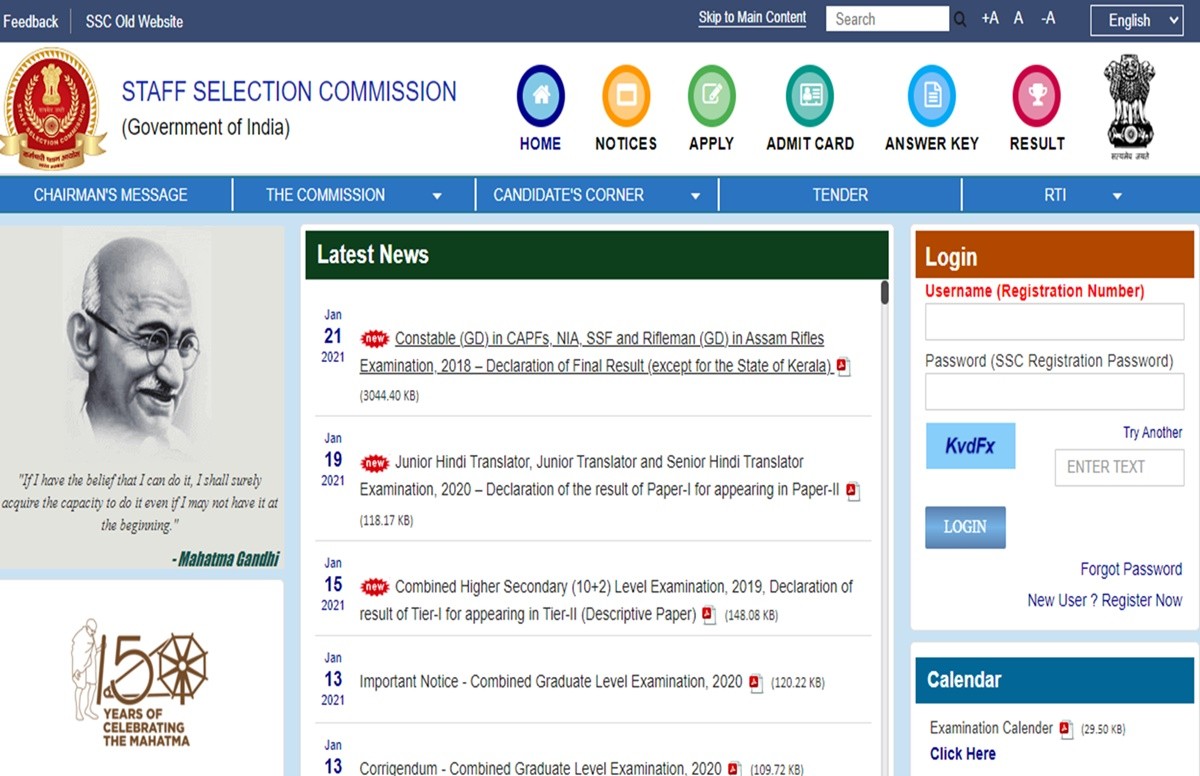Expand Candidate's Corner menu
This screenshot has height=776, width=1200.
tap(596, 195)
